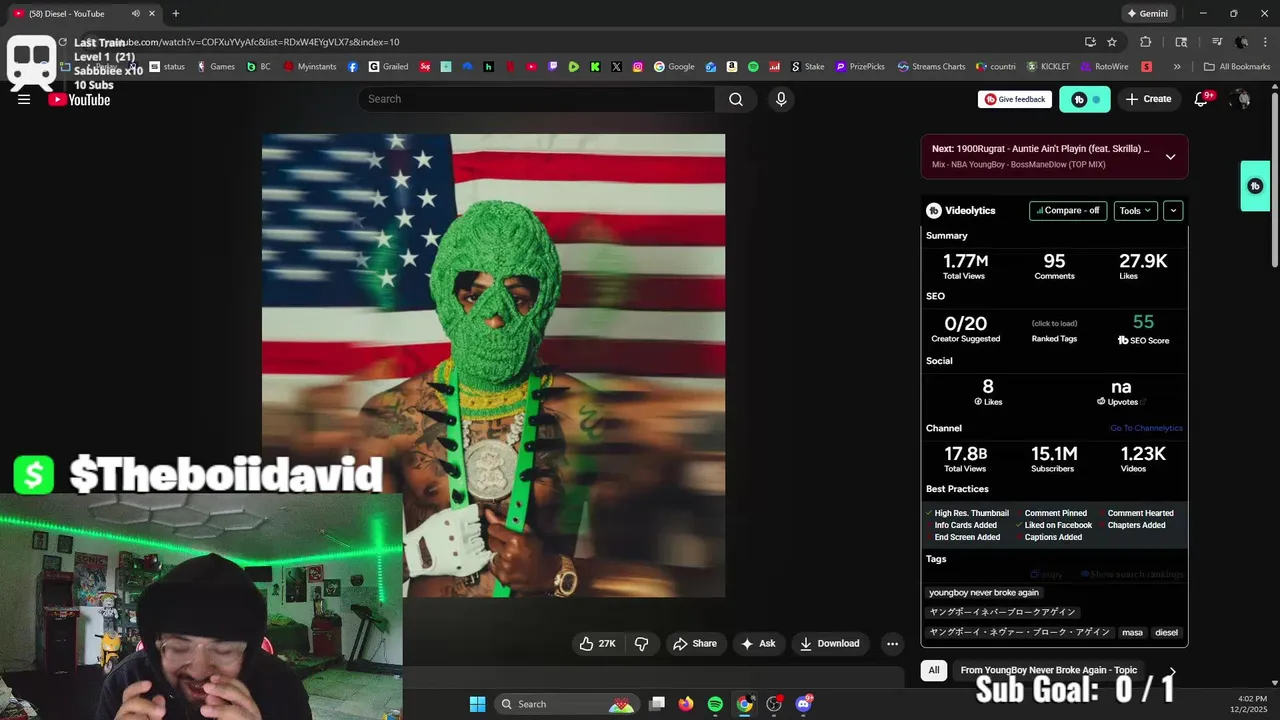Open Task View on the taskbar
The height and width of the screenshot is (720, 1280).
point(657,704)
